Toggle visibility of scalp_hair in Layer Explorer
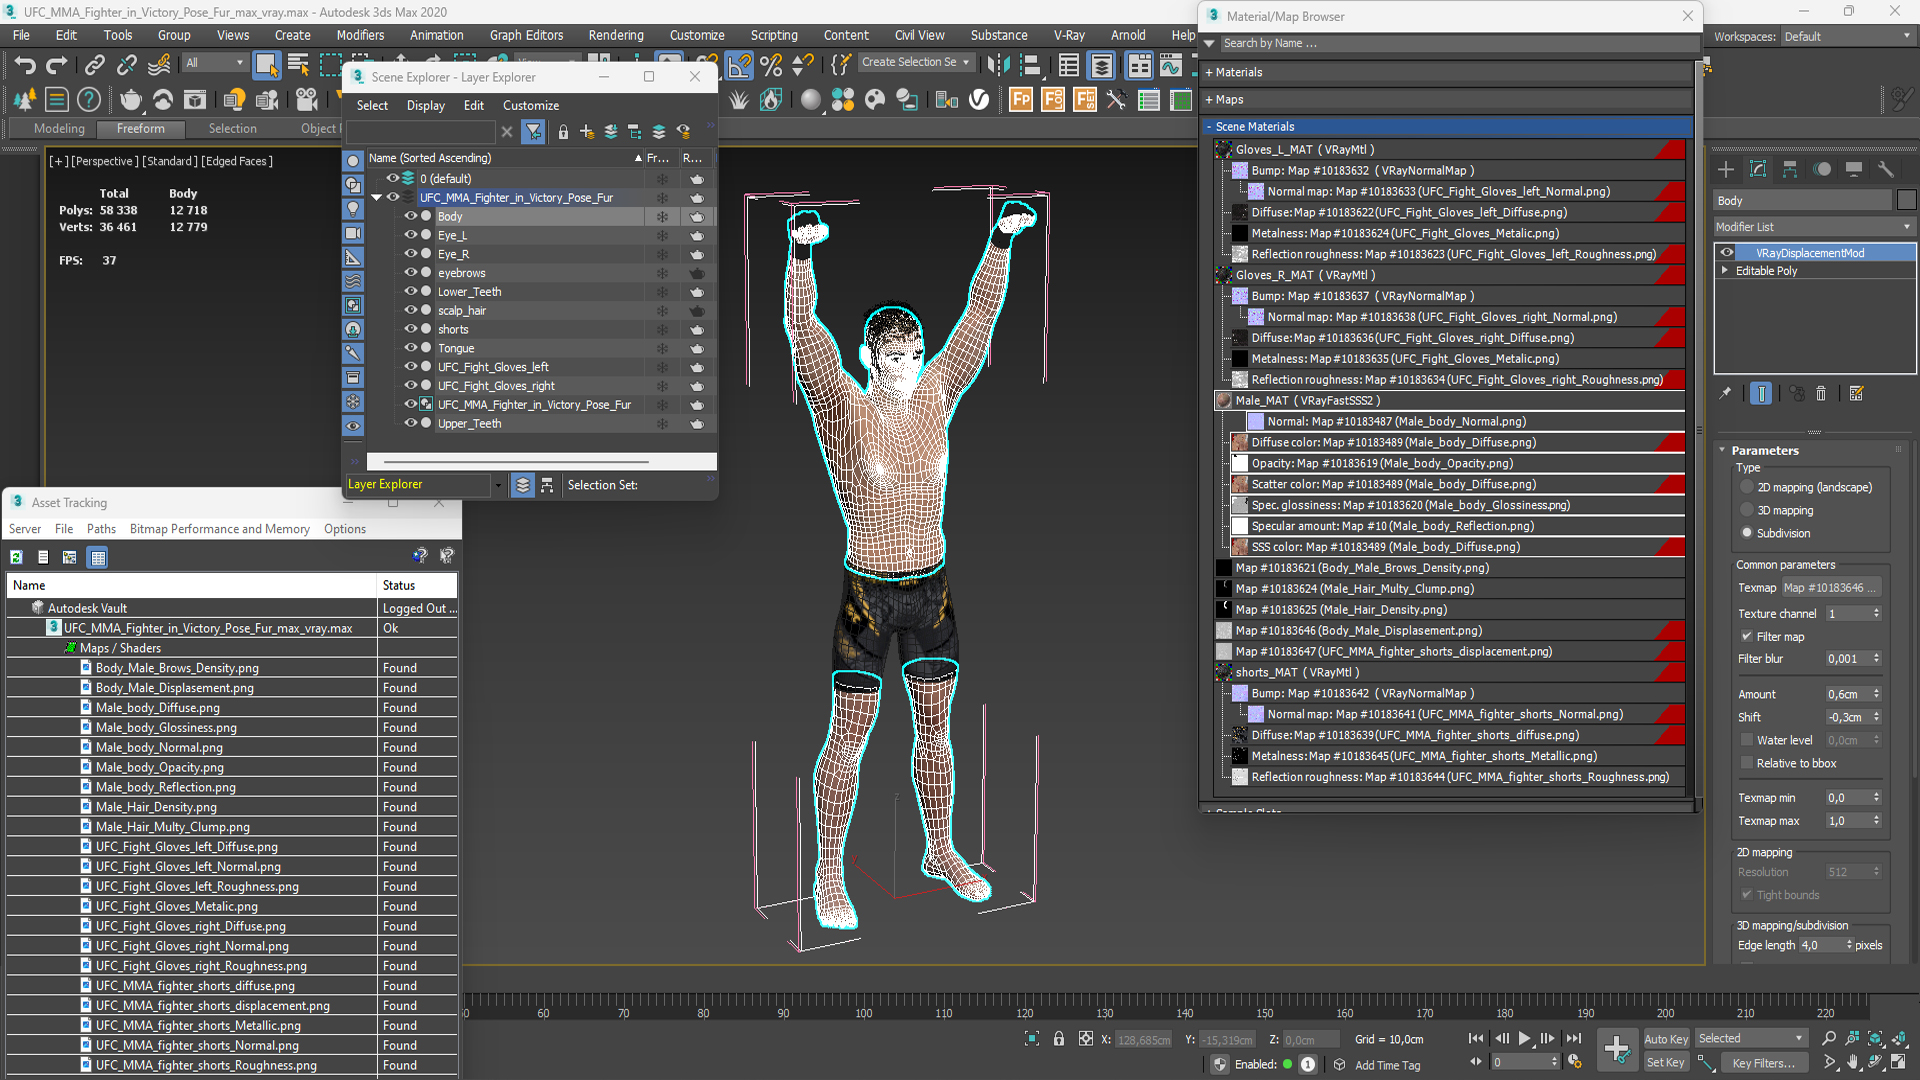Viewport: 1920px width, 1080px height. click(410, 310)
